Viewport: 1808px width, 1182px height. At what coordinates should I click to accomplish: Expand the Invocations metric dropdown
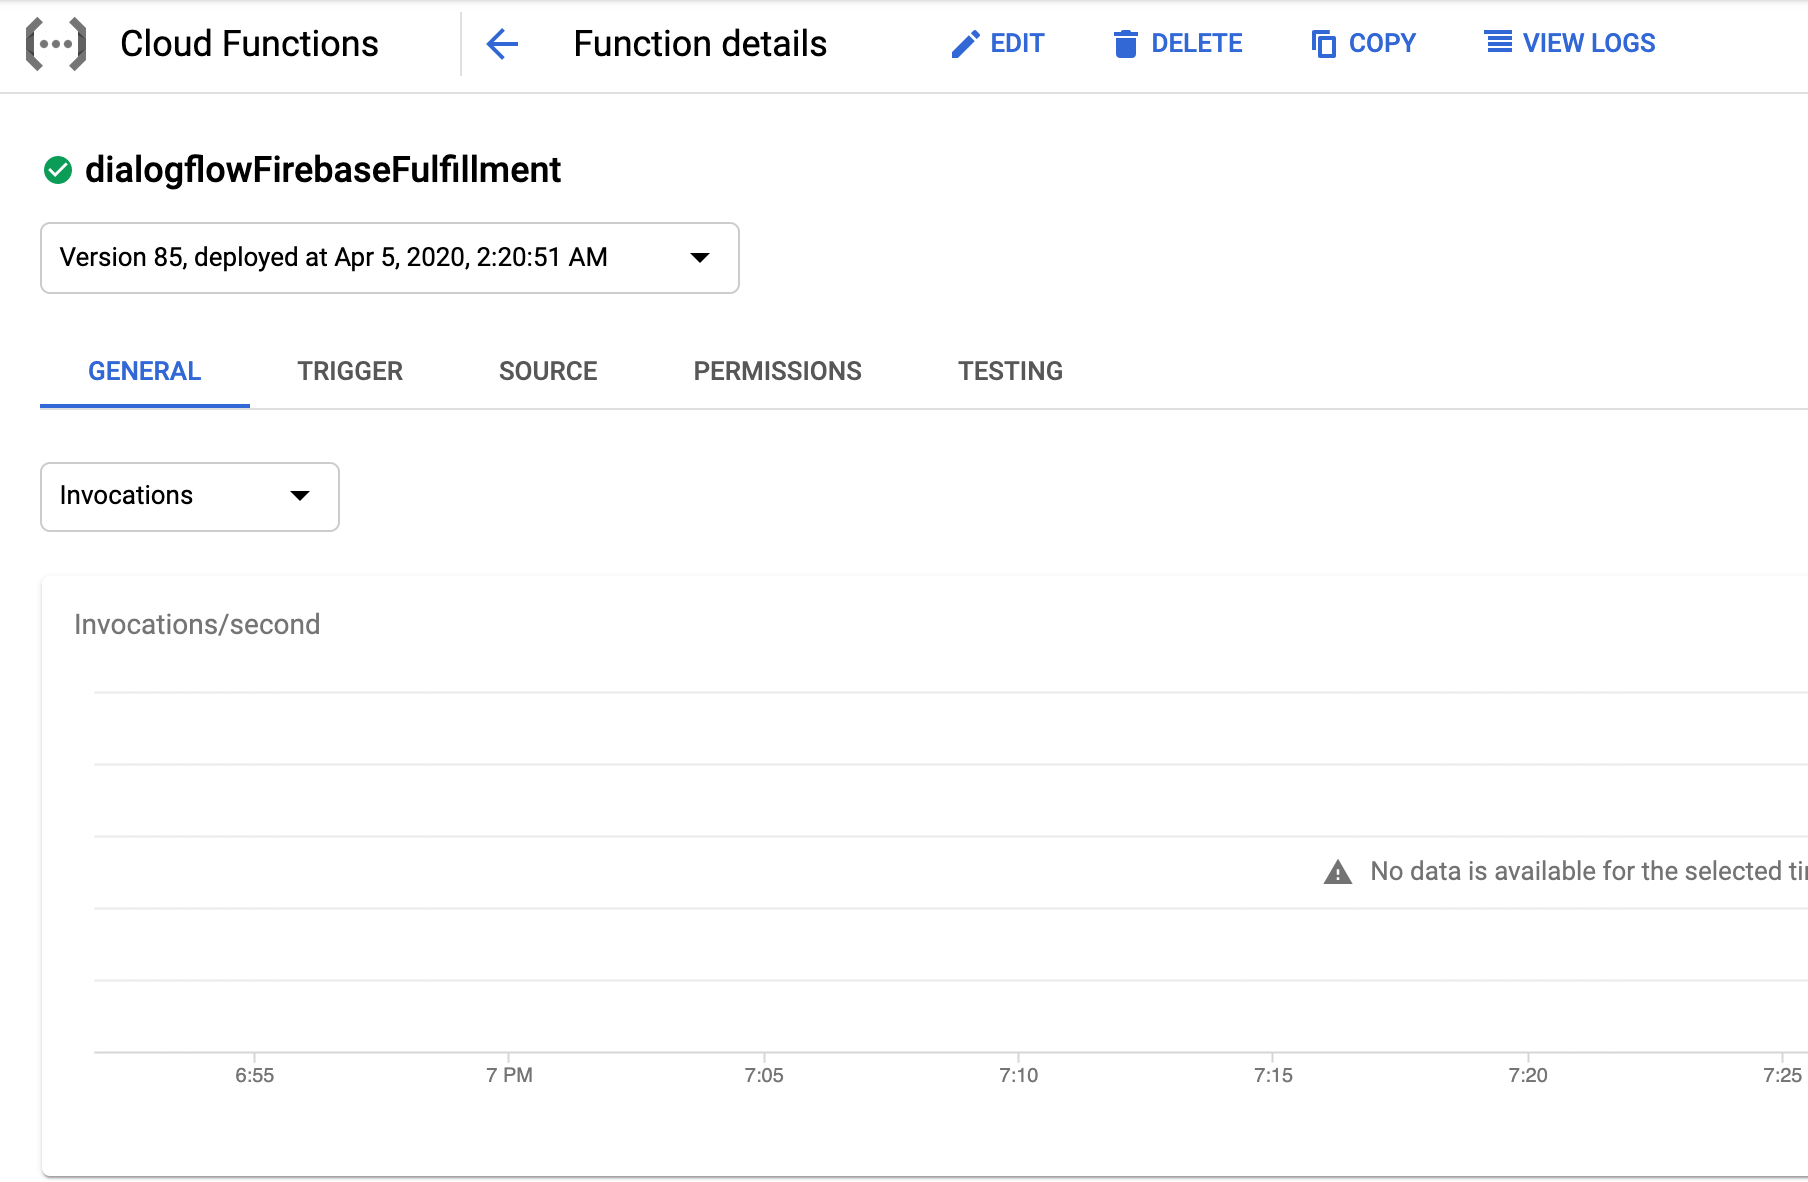pos(189,496)
